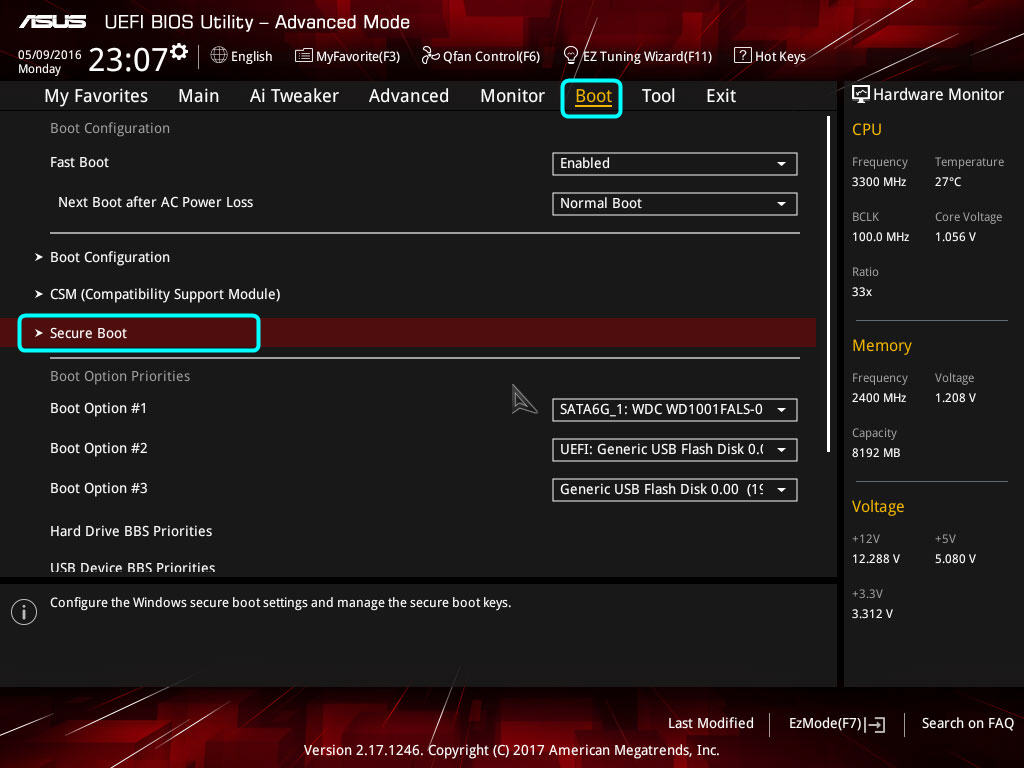
Task: Go to the Advanced tab
Action: (x=409, y=96)
